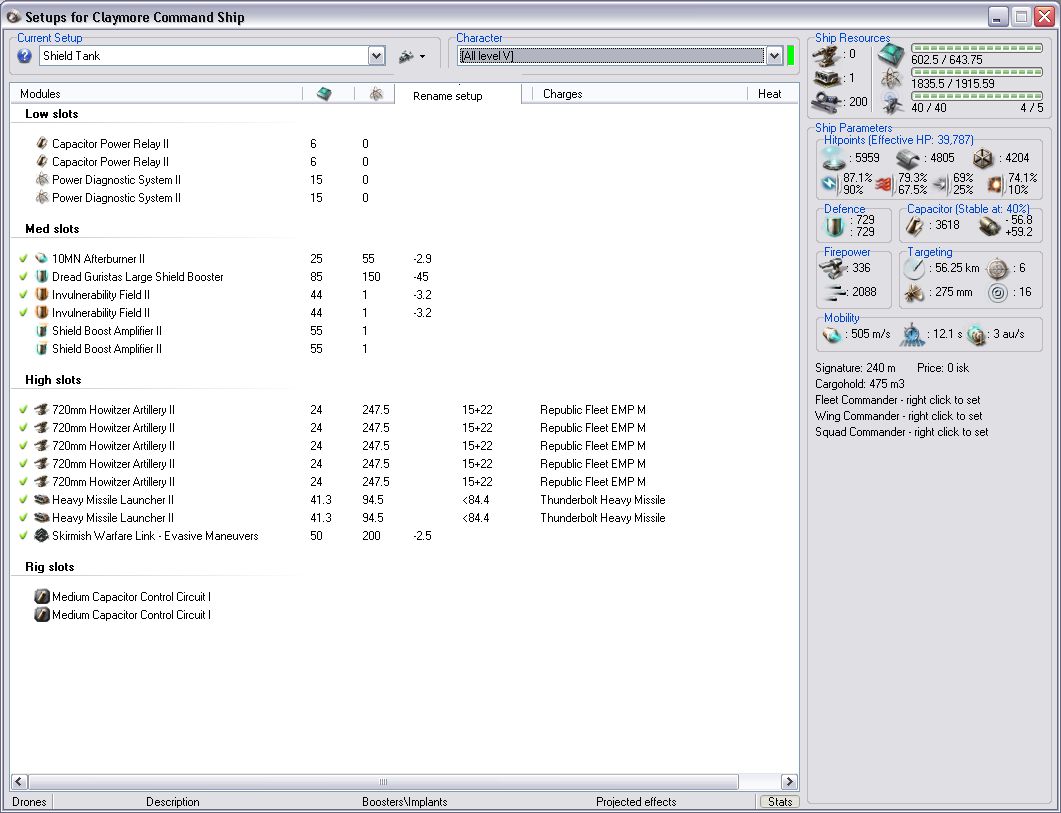1061x813 pixels.
Task: Toggle the first 720mm Howitzer Artillery checkmark
Action: [23, 410]
